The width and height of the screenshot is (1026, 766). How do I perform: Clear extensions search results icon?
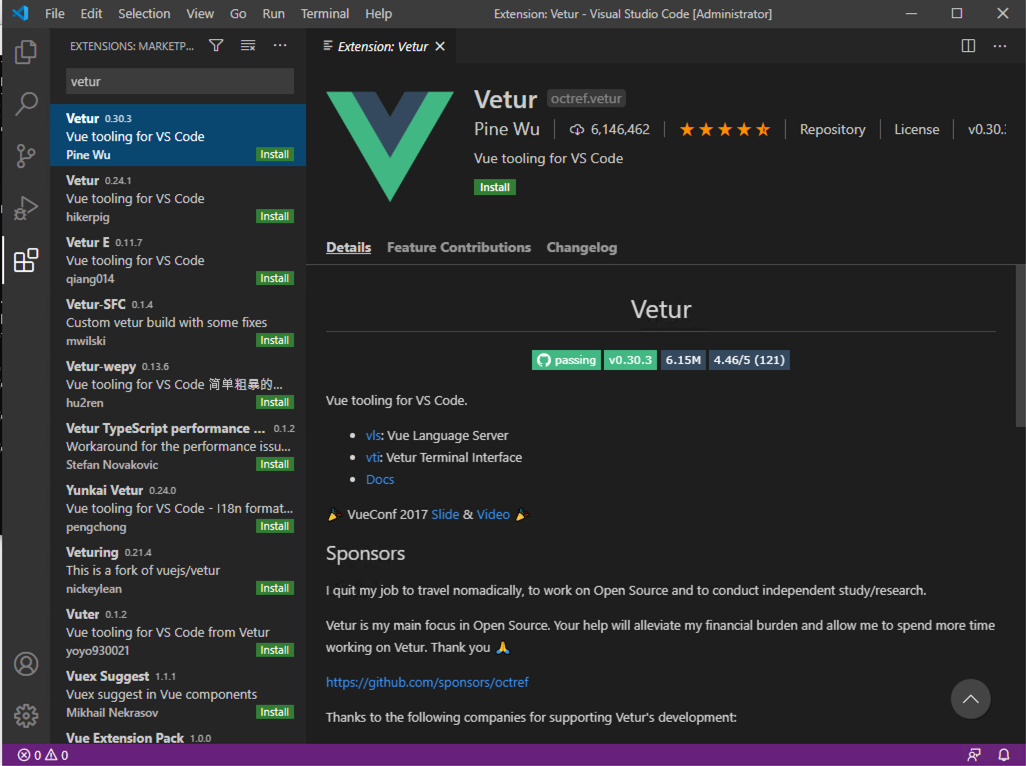click(x=248, y=45)
